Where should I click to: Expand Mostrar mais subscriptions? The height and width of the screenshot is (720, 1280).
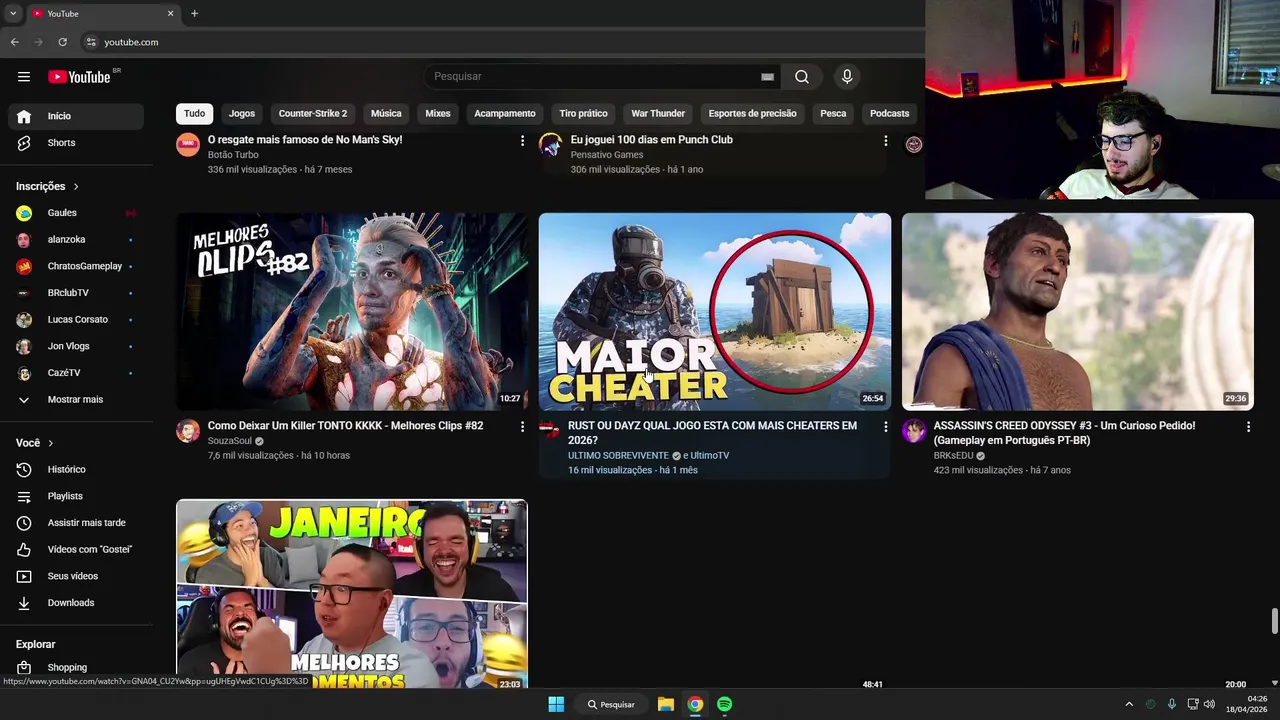point(76,400)
